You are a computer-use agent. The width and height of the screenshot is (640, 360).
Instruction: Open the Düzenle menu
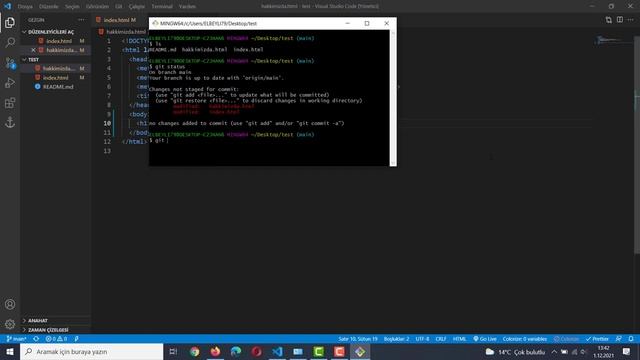[49, 7]
